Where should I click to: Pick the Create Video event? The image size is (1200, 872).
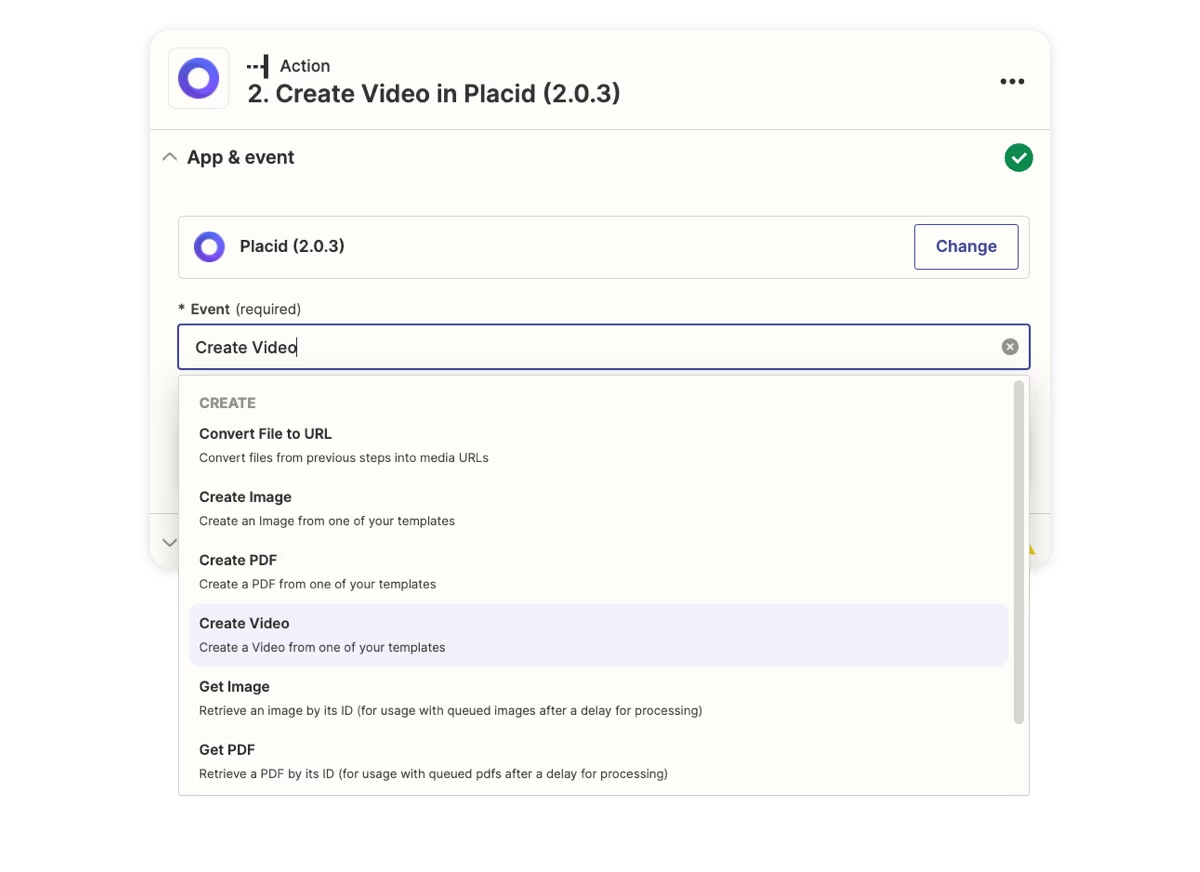[x=598, y=634]
